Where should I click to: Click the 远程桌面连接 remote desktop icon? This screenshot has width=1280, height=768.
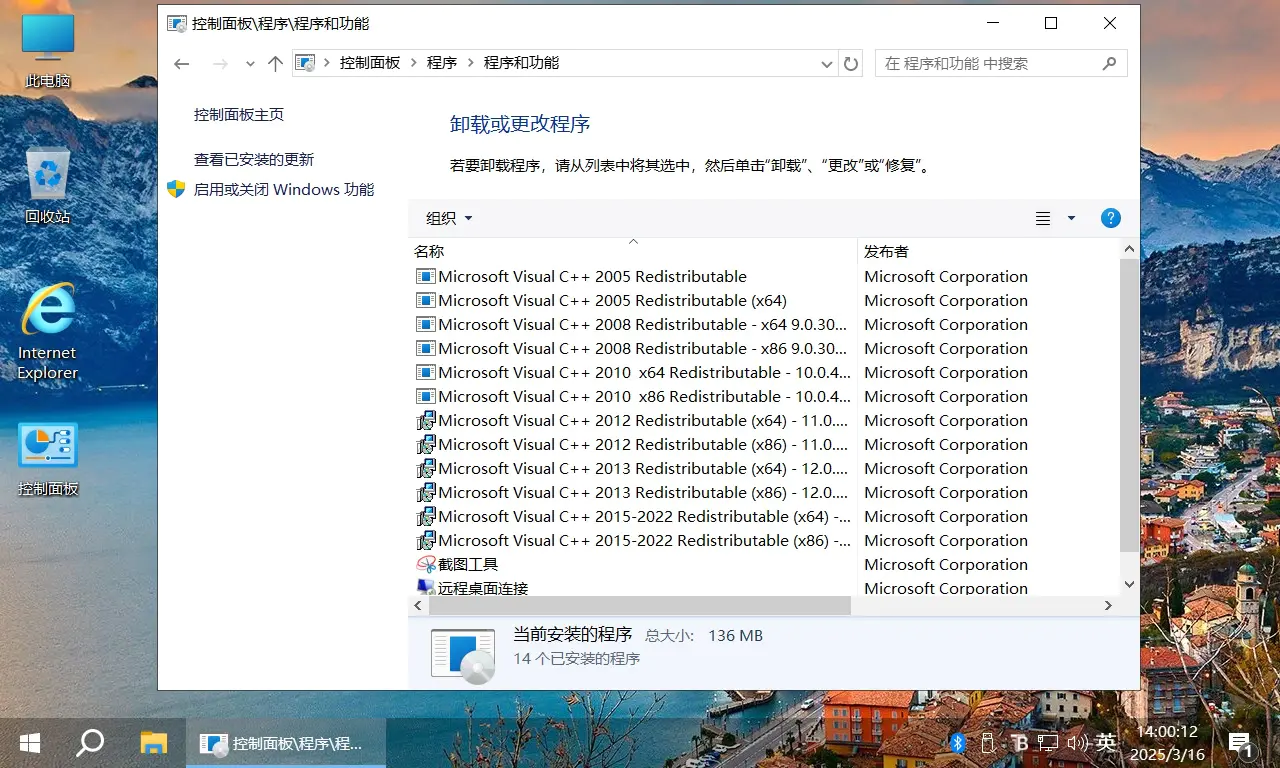pyautogui.click(x=426, y=587)
